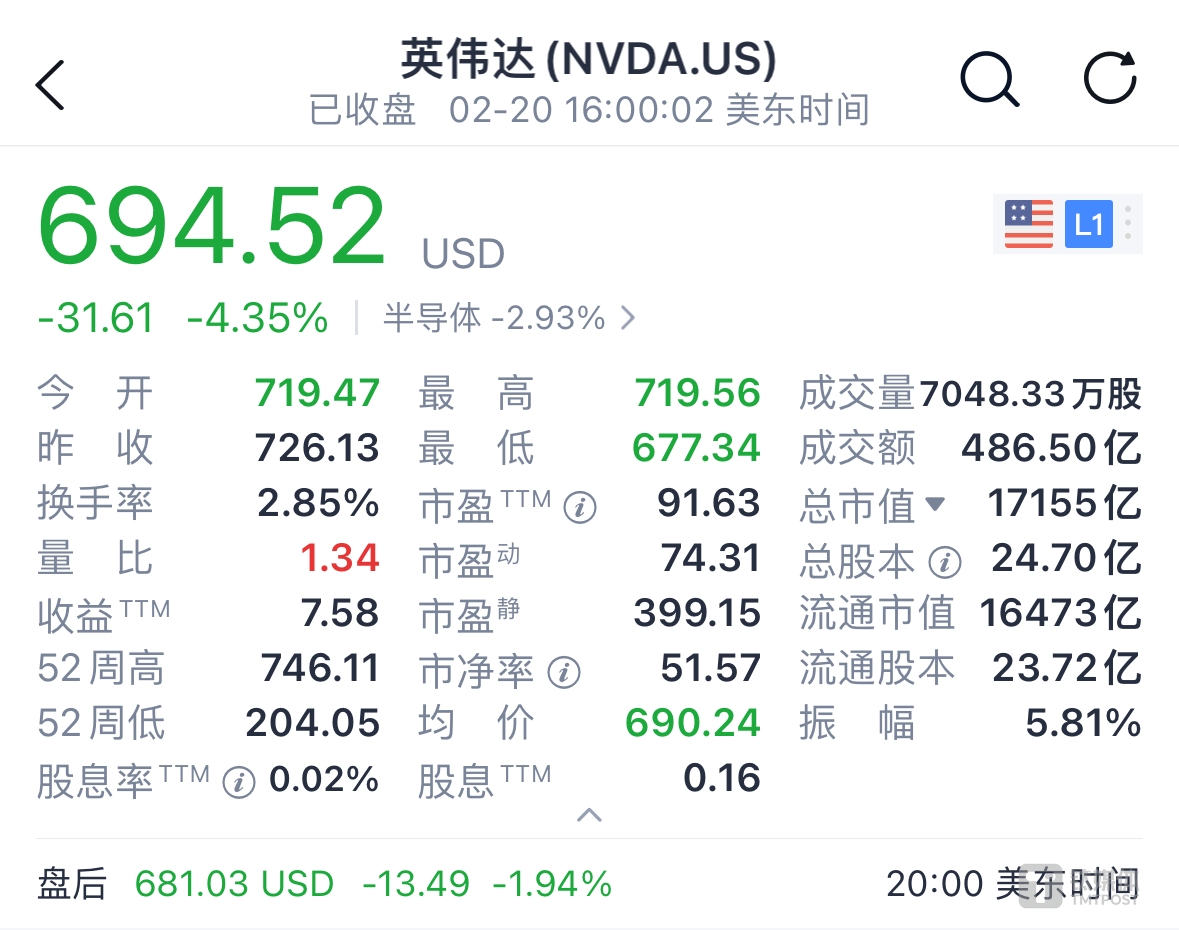
Task: Tap the info icon next to 总股本
Action: (x=944, y=562)
